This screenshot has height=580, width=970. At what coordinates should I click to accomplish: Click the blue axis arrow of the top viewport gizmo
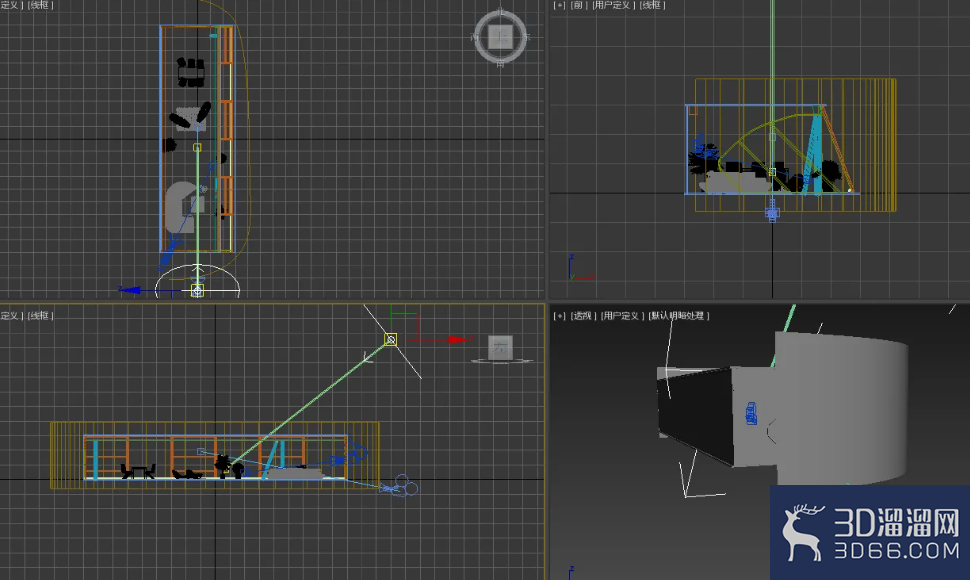coord(129,289)
